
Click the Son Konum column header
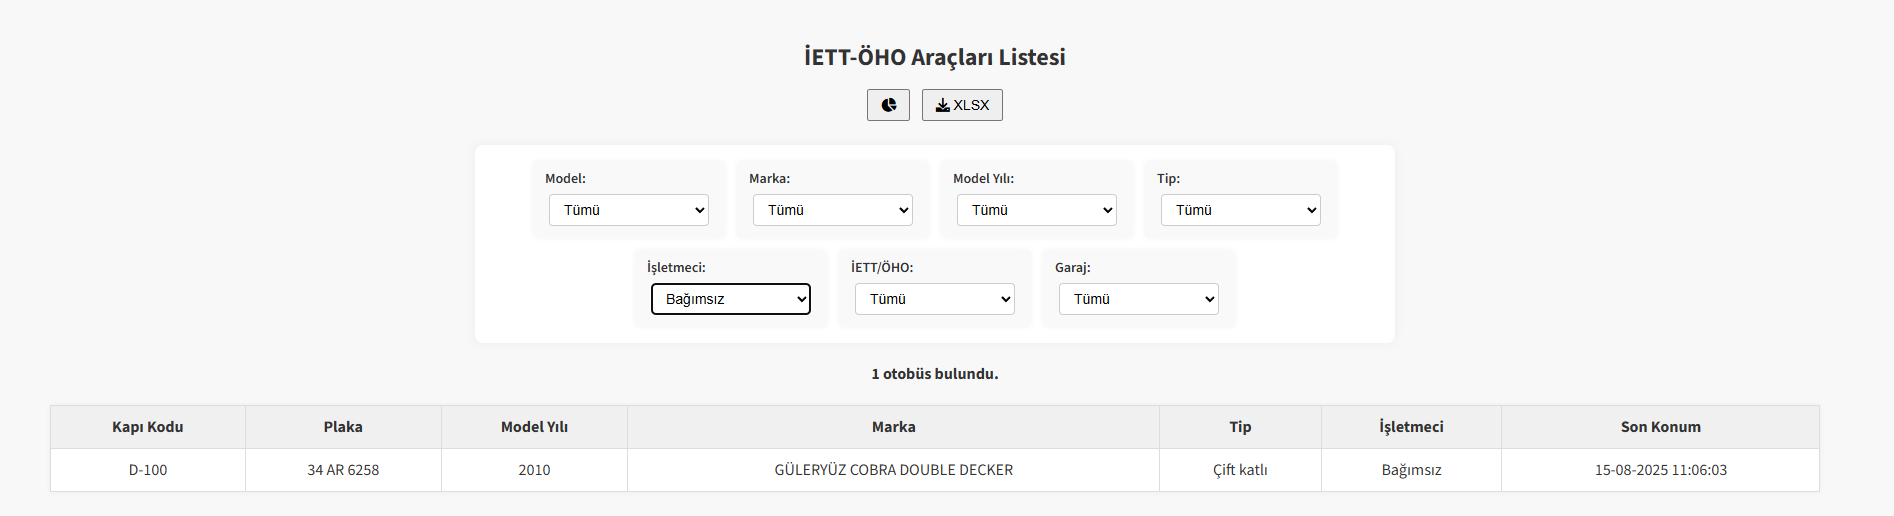point(1660,427)
